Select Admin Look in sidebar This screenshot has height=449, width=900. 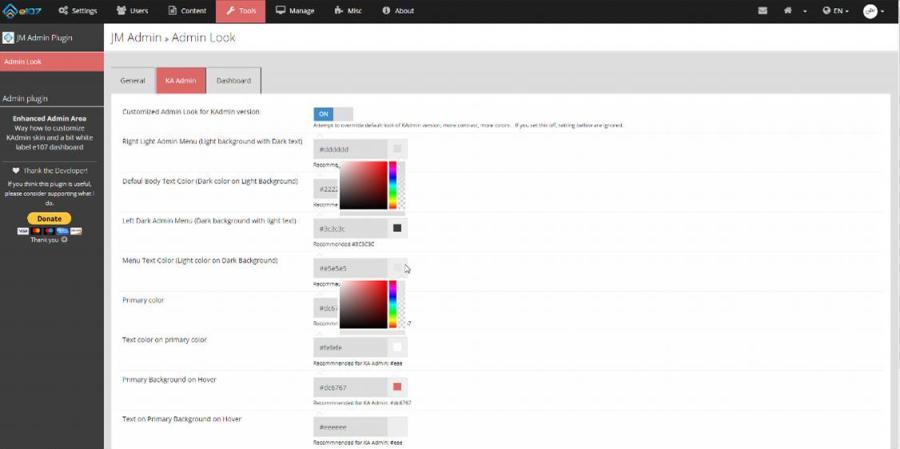52,61
